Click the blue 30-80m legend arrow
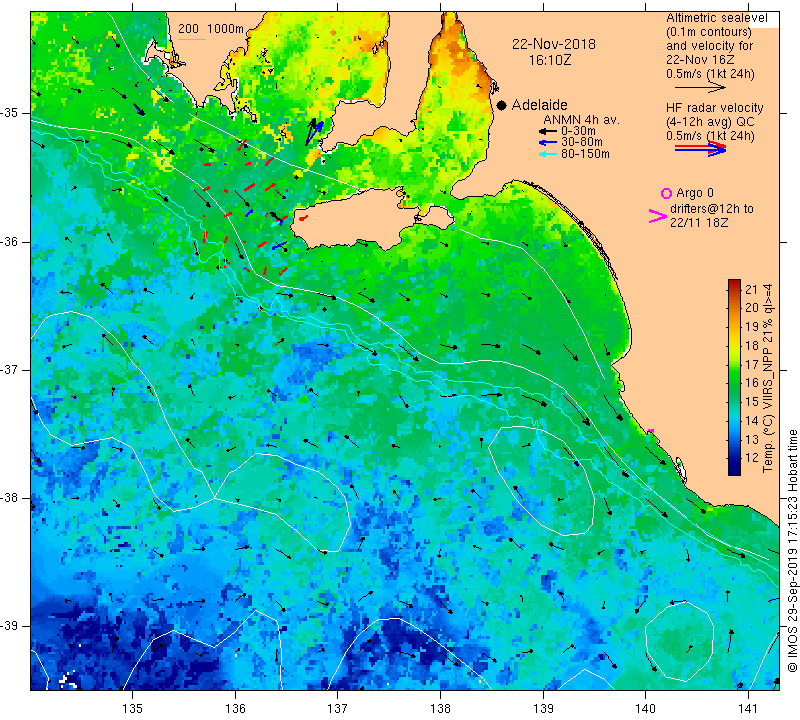This screenshot has height=720, width=800. [x=548, y=142]
